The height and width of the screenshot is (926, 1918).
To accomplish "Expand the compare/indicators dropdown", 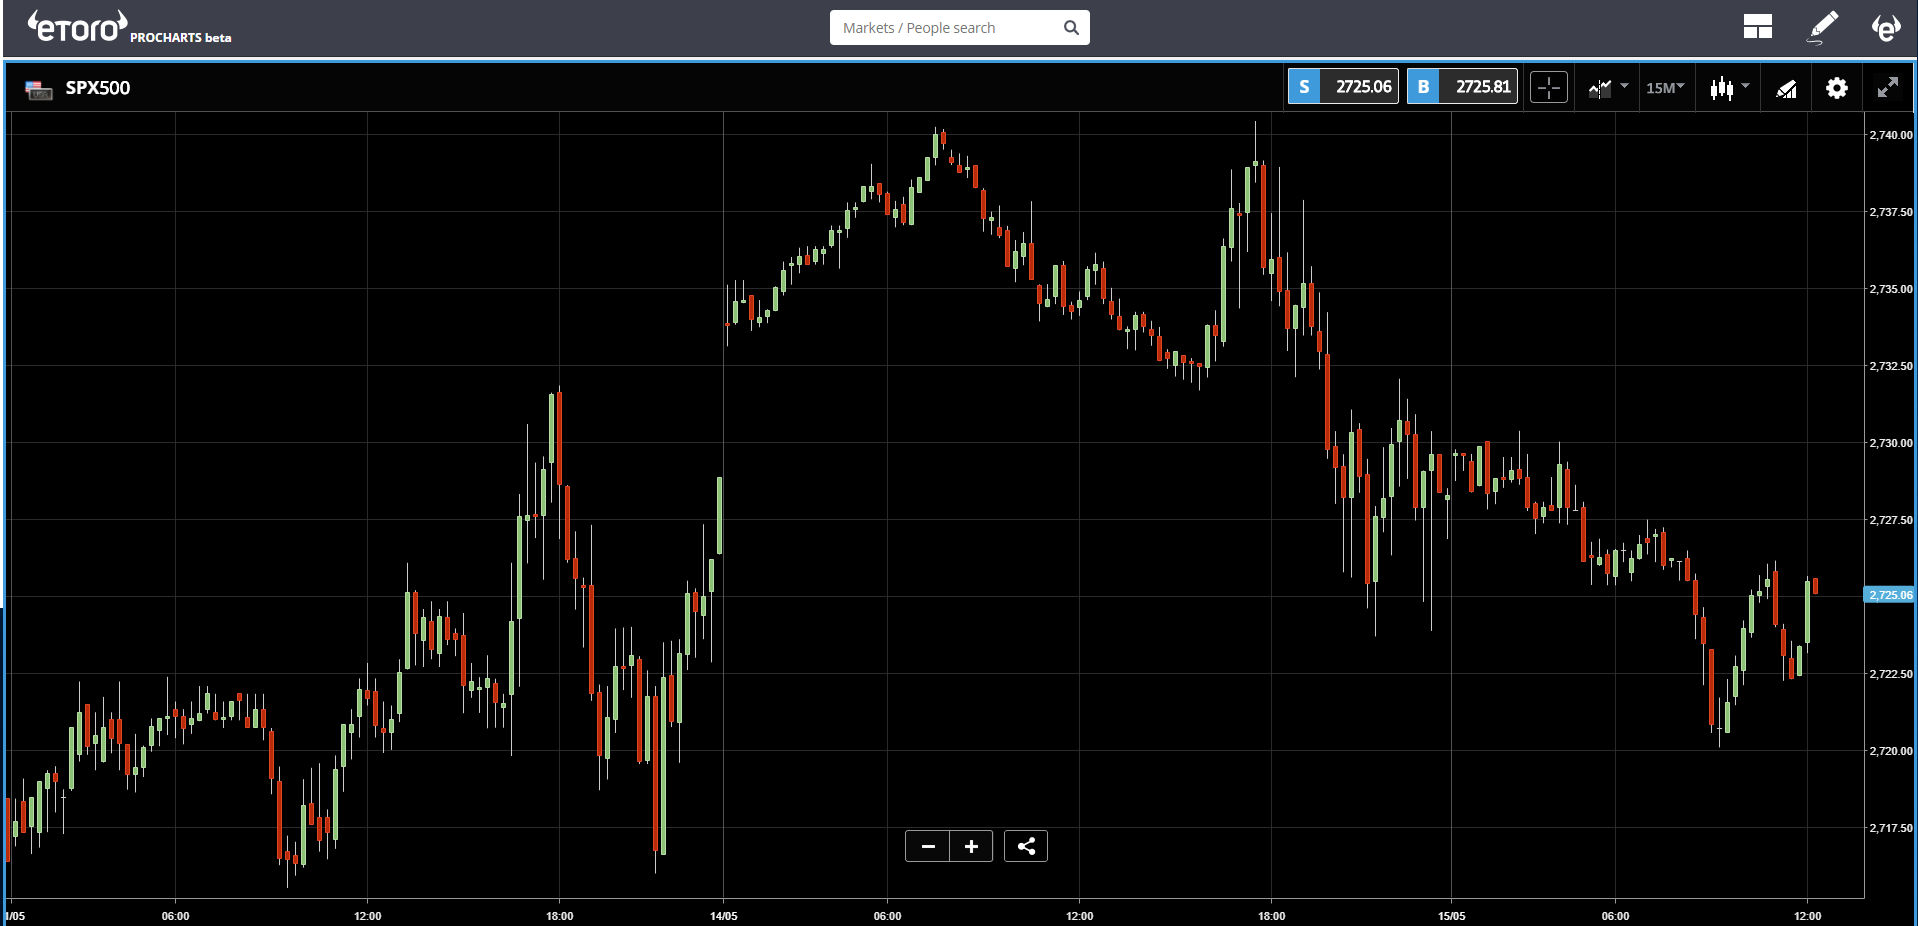I will coord(1608,88).
